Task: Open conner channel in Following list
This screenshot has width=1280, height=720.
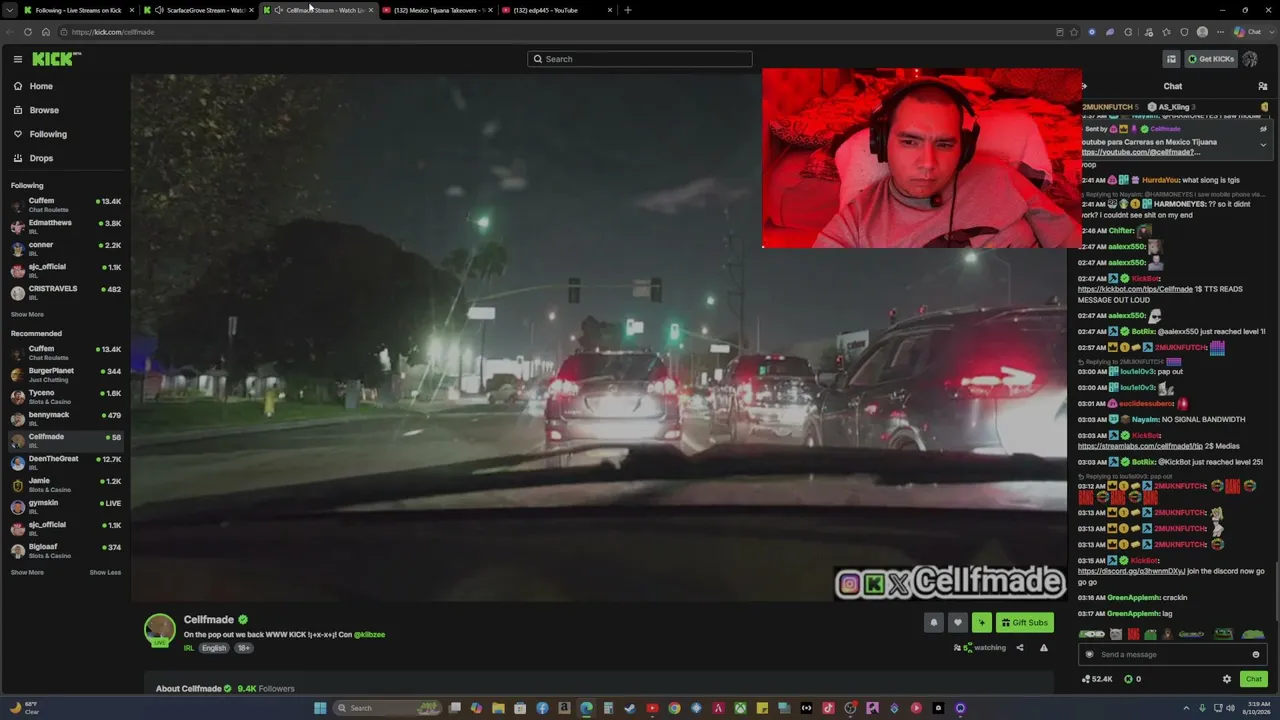Action: coord(66,249)
